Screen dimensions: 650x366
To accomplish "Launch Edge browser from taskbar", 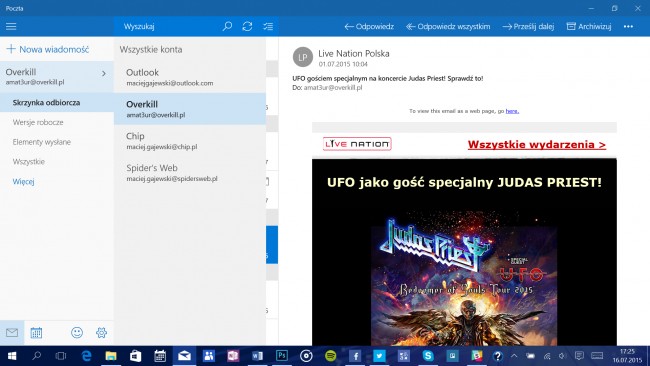I will pyautogui.click(x=86, y=356).
